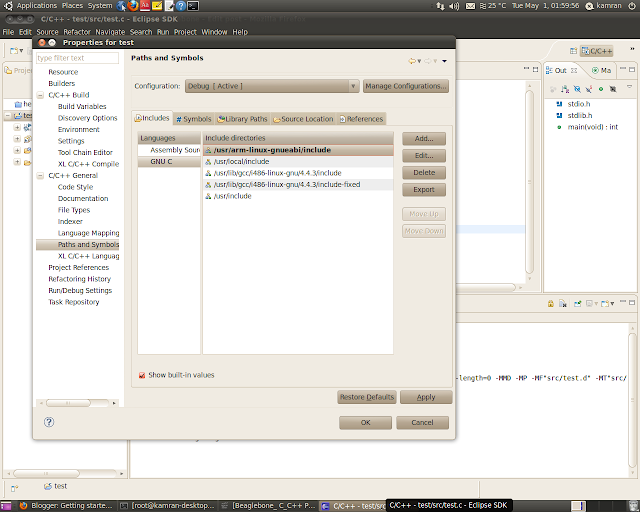Select Assembly Source in Languages list

[169, 150]
